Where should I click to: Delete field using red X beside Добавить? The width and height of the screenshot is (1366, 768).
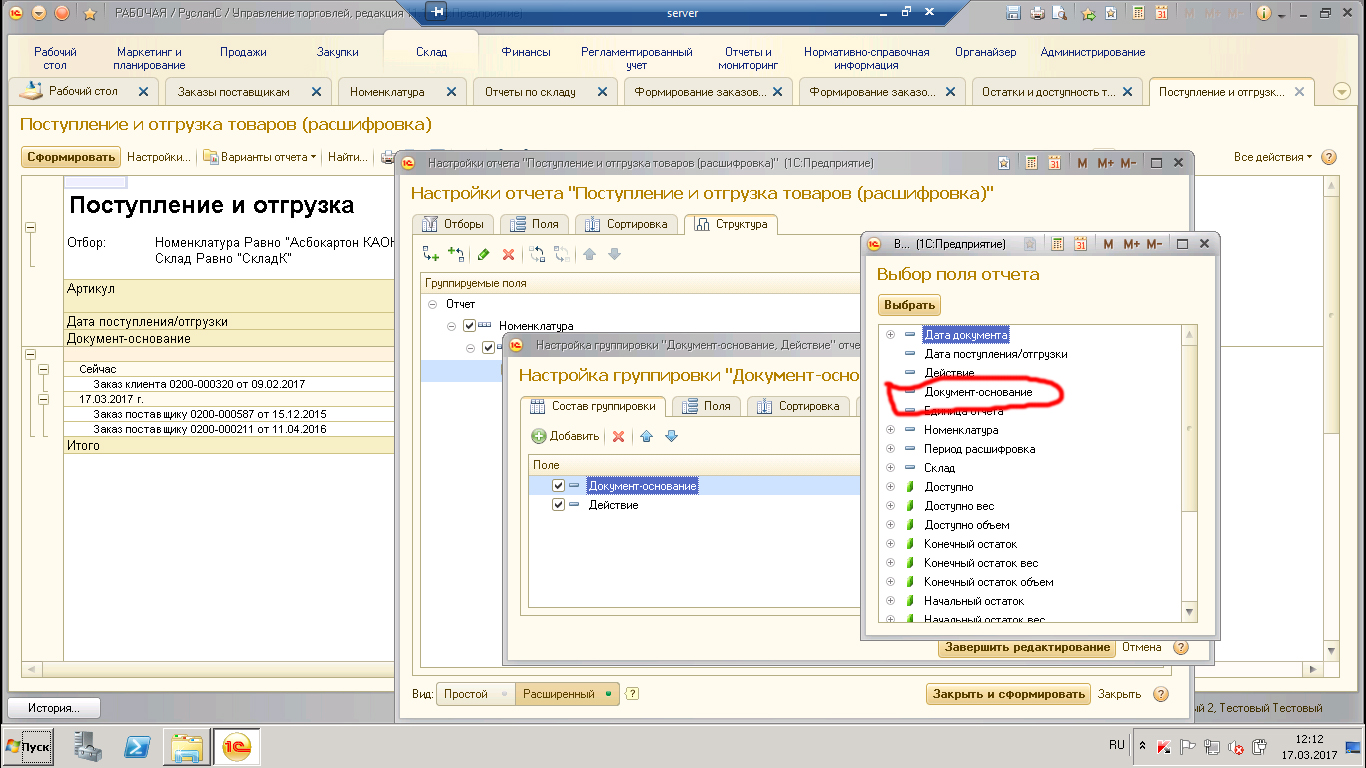click(x=618, y=436)
